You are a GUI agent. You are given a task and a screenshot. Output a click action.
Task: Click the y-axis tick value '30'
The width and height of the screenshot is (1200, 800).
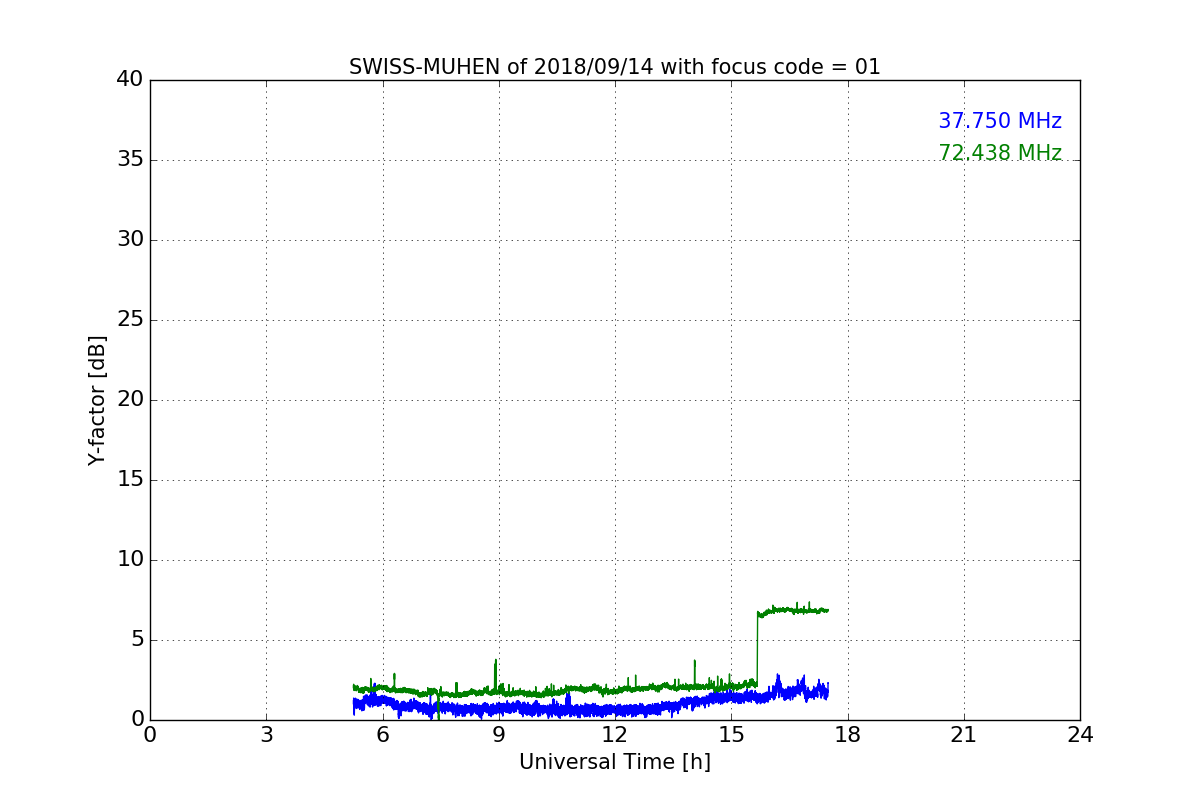130,239
